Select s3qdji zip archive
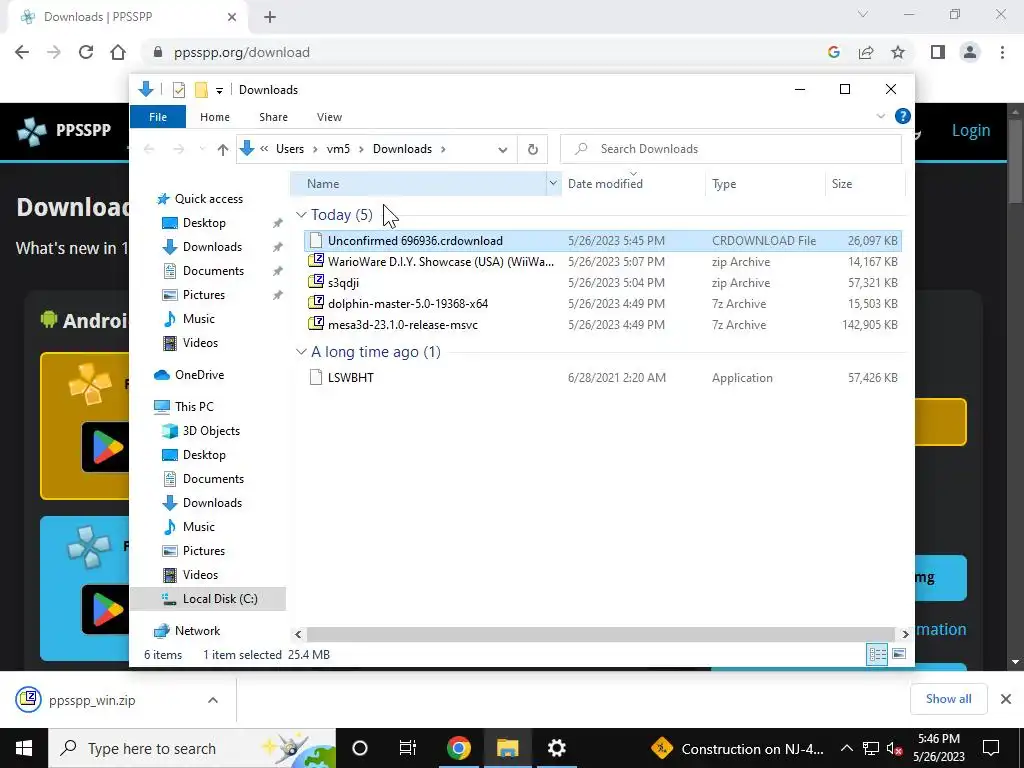Screen dimensions: 1024x768 pyautogui.click(x=602, y=282)
